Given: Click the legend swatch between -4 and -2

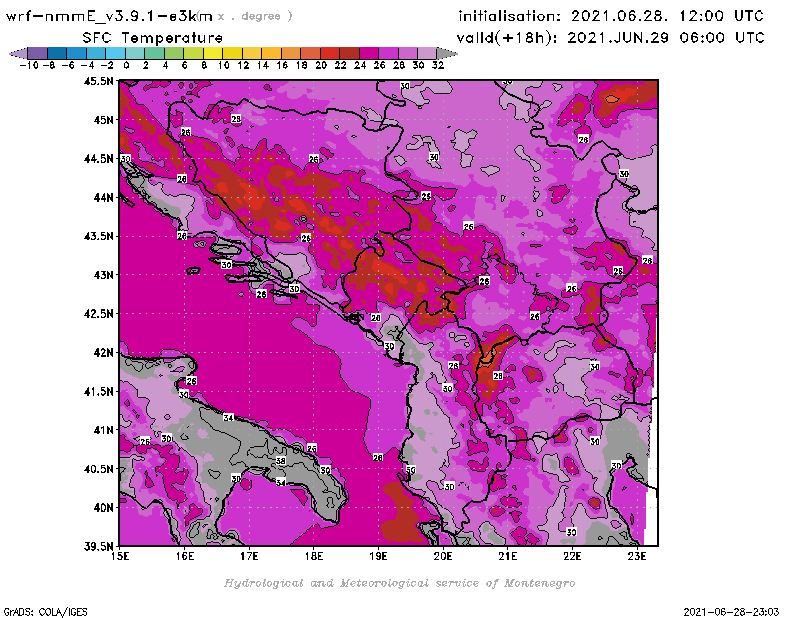Looking at the screenshot, I should coord(96,54).
